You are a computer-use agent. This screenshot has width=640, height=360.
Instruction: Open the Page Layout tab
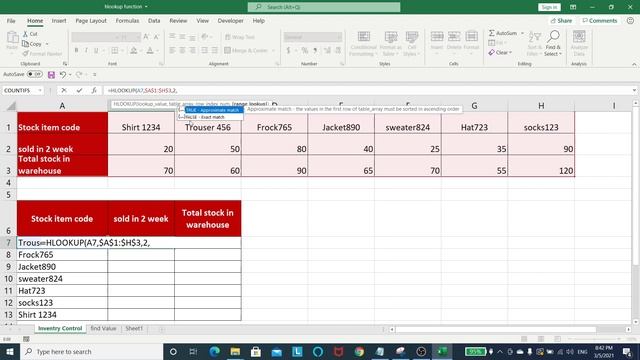point(91,20)
